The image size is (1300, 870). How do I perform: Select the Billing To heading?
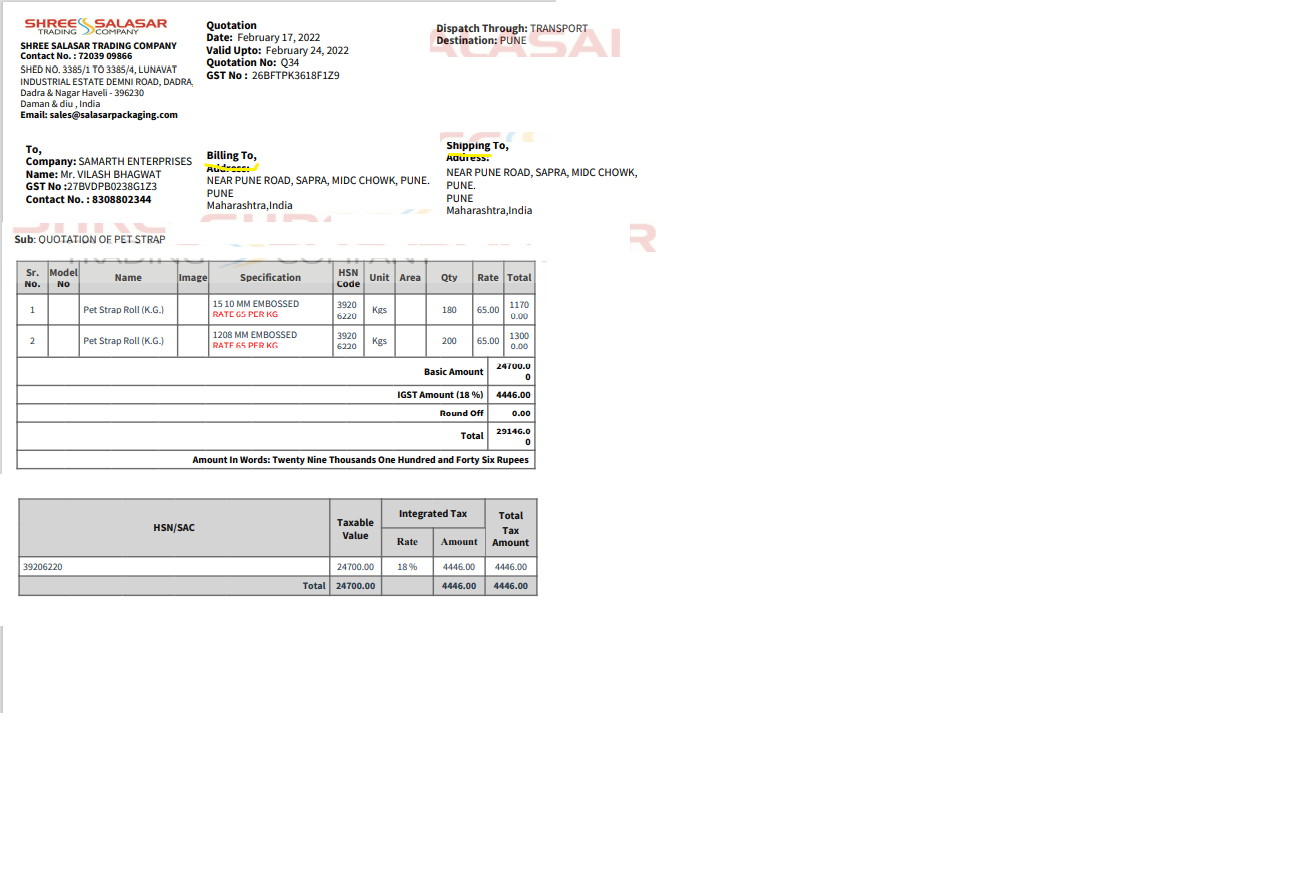(x=231, y=155)
